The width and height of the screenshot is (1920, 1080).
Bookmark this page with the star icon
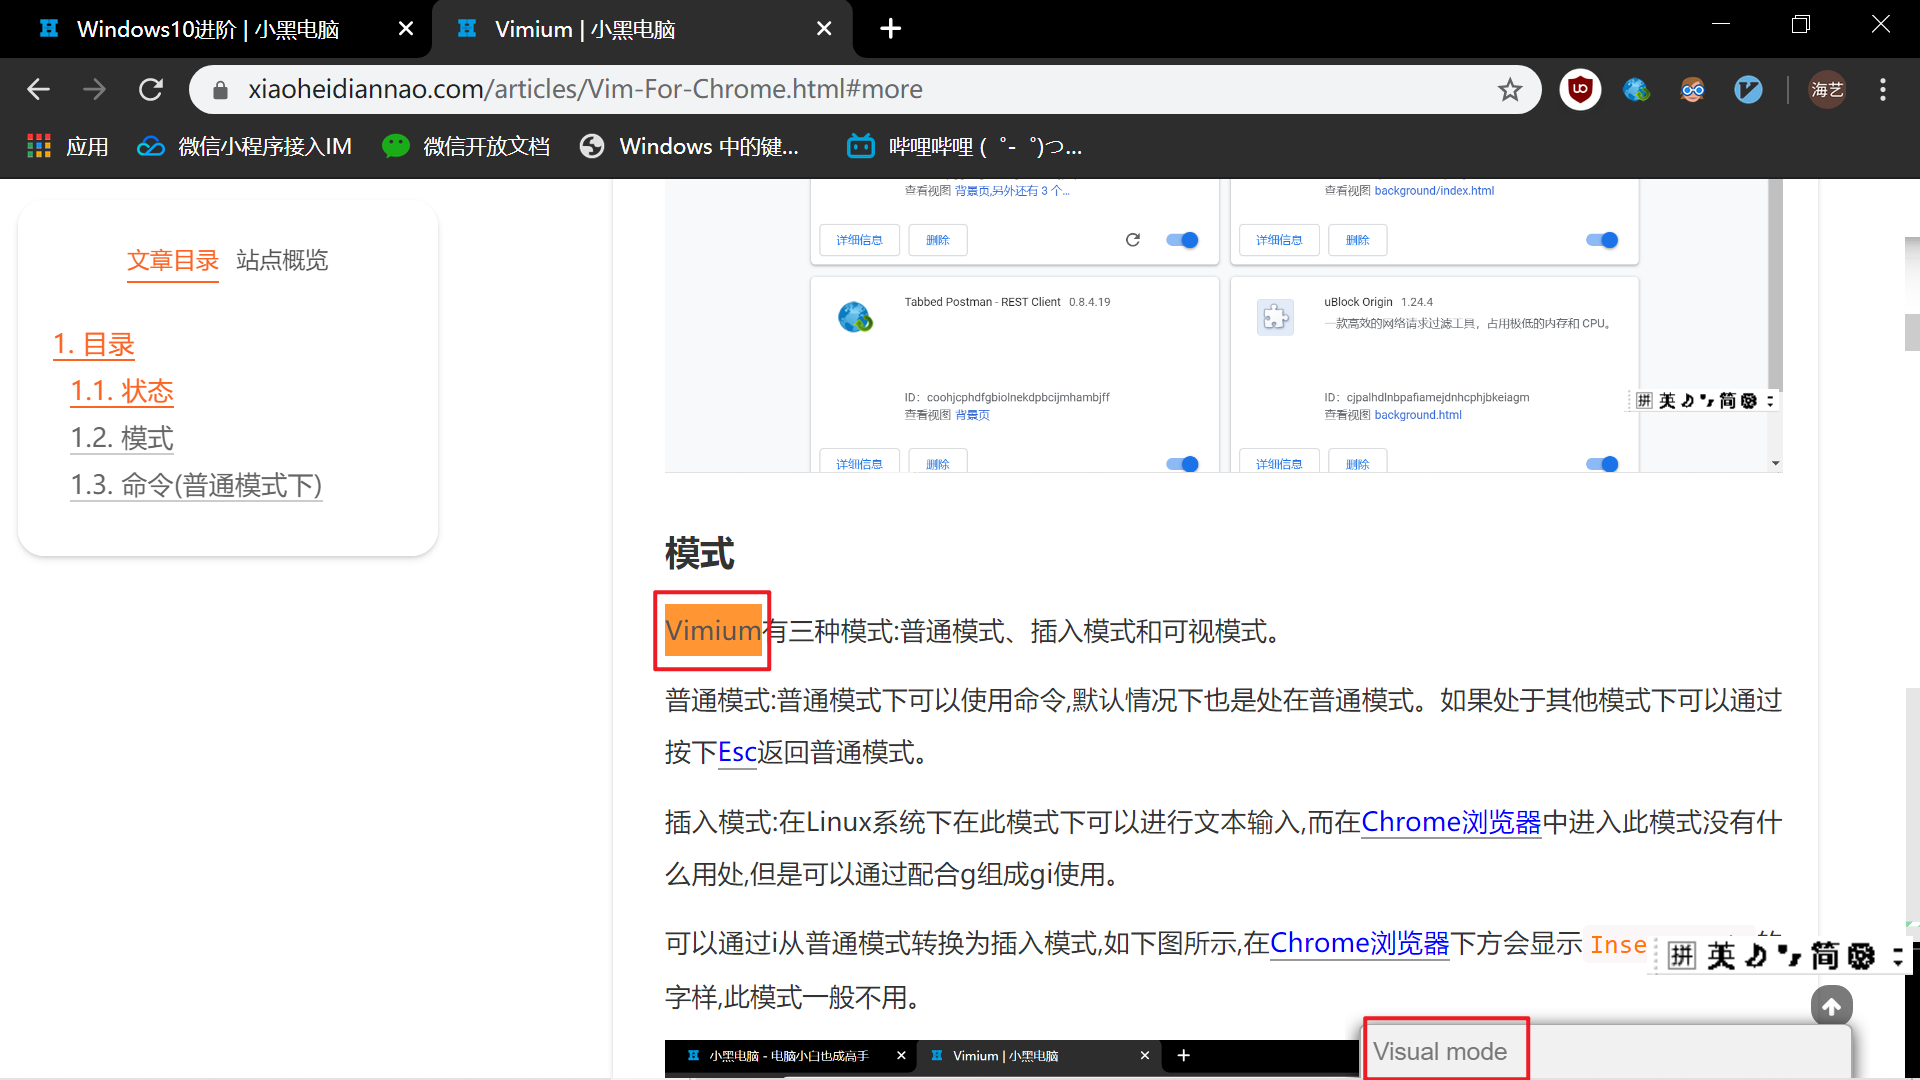tap(1509, 90)
